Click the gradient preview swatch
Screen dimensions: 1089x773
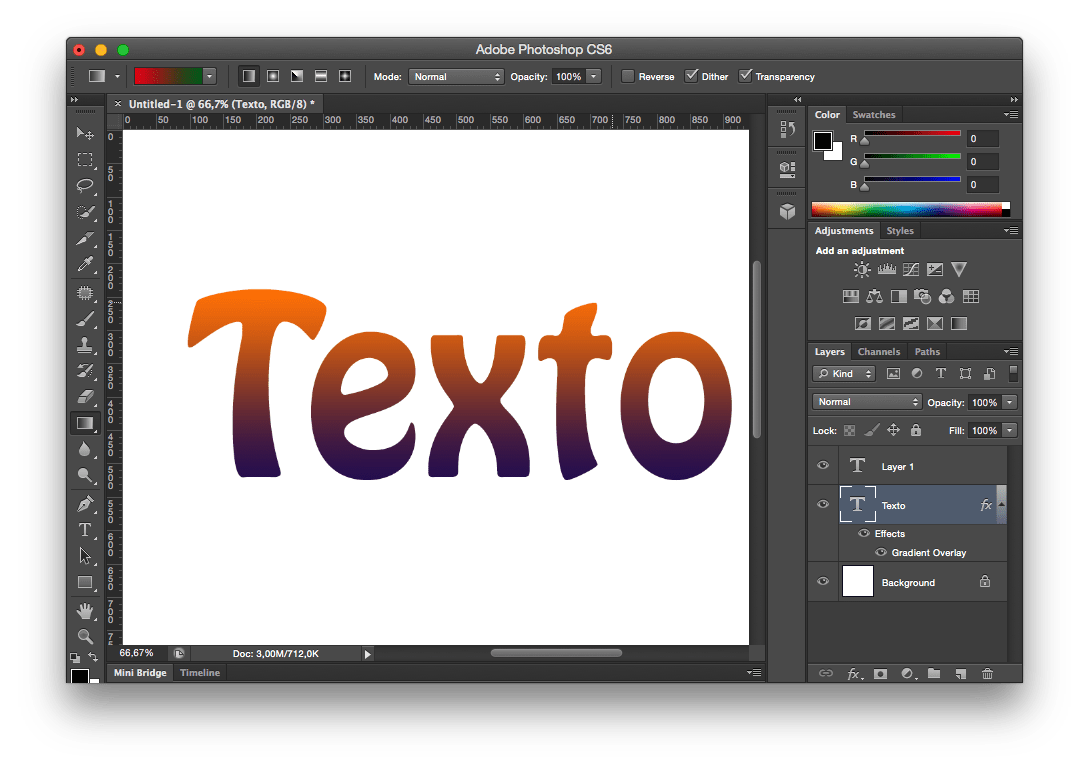[x=168, y=76]
